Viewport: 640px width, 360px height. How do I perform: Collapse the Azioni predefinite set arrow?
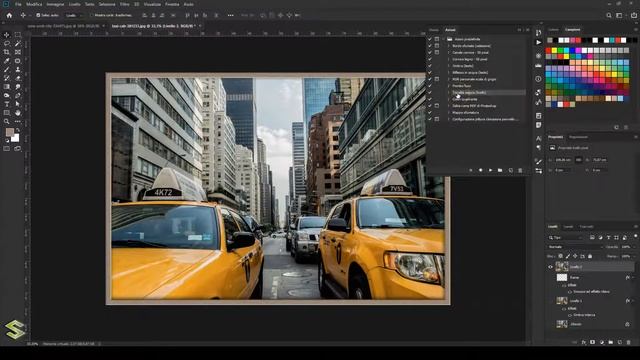tap(444, 39)
